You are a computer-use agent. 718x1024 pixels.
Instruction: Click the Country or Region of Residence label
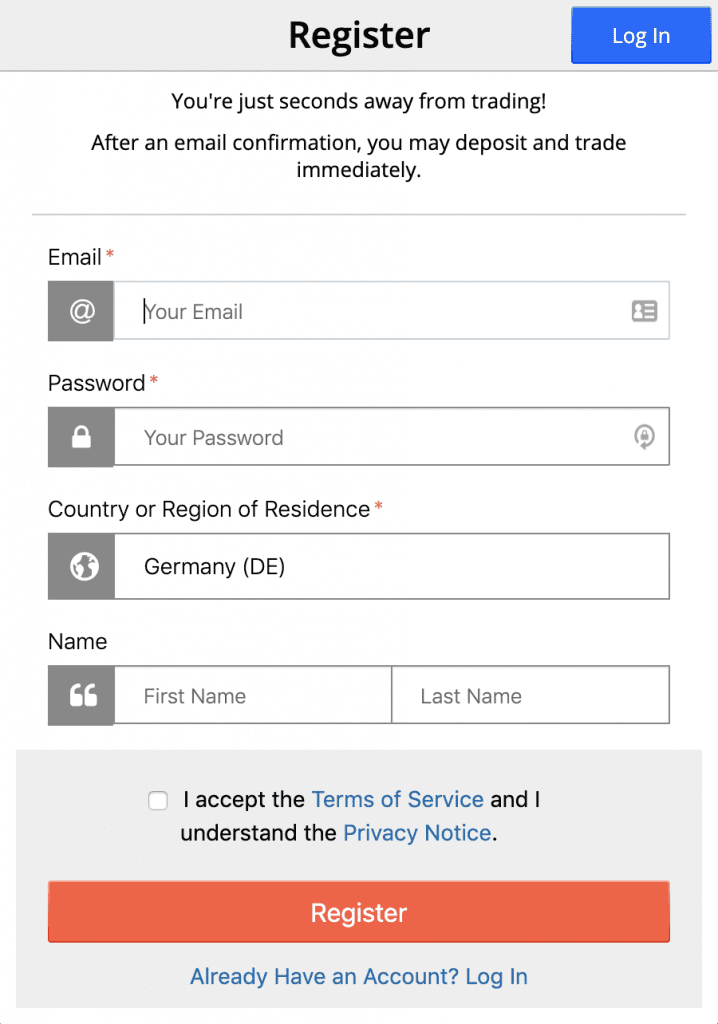[209, 509]
